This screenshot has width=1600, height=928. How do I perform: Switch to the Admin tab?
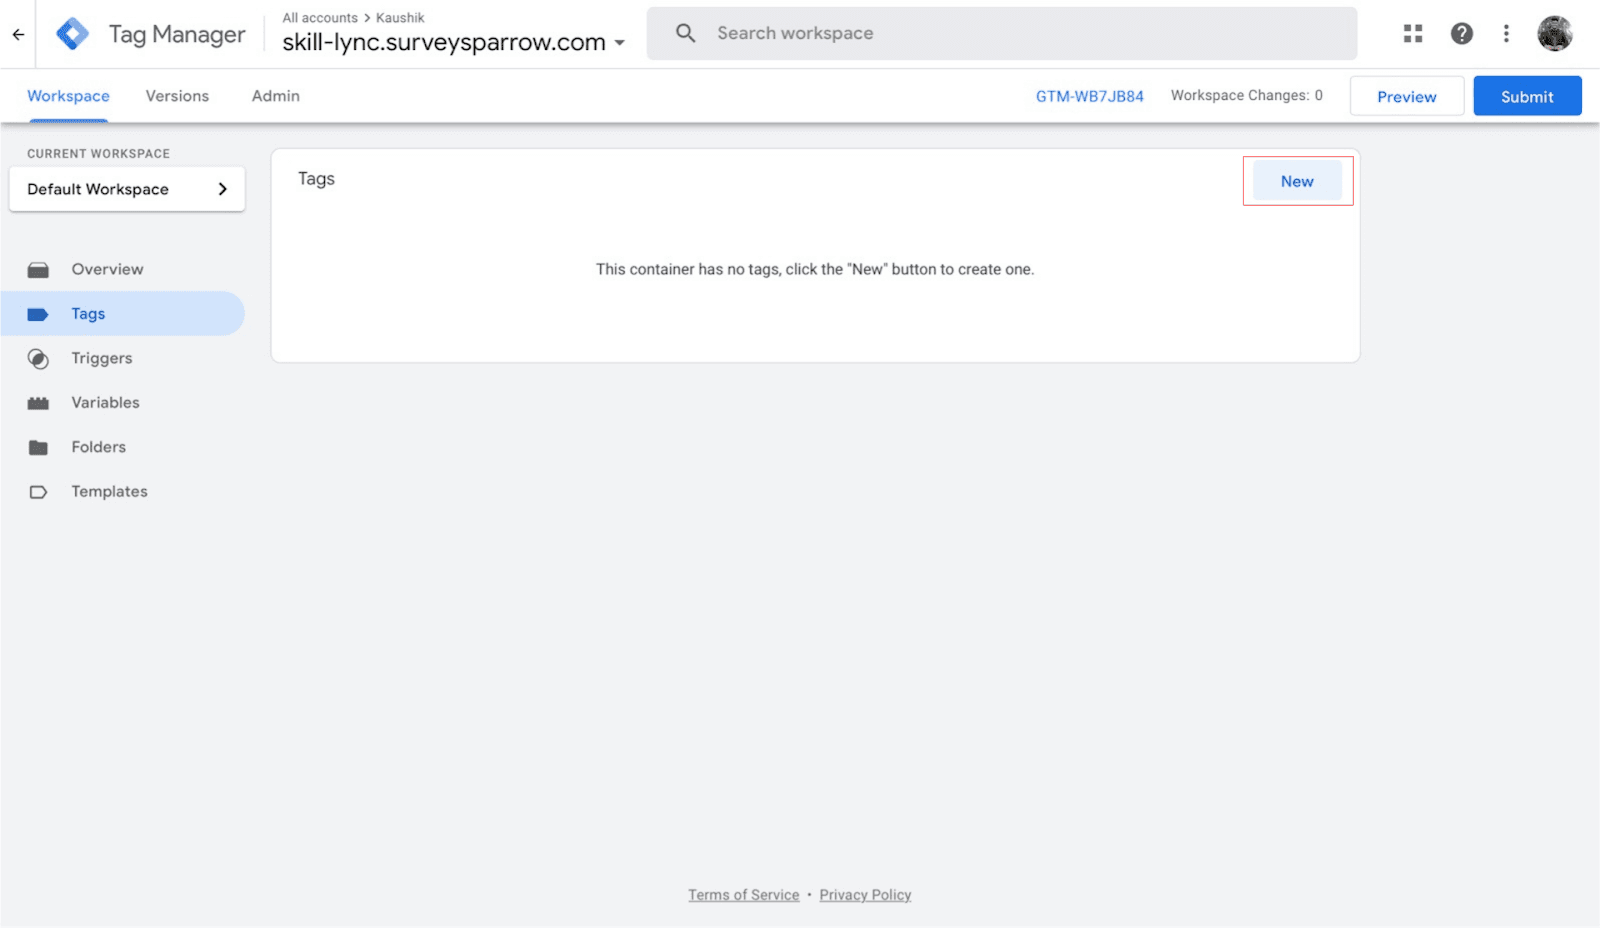(275, 96)
